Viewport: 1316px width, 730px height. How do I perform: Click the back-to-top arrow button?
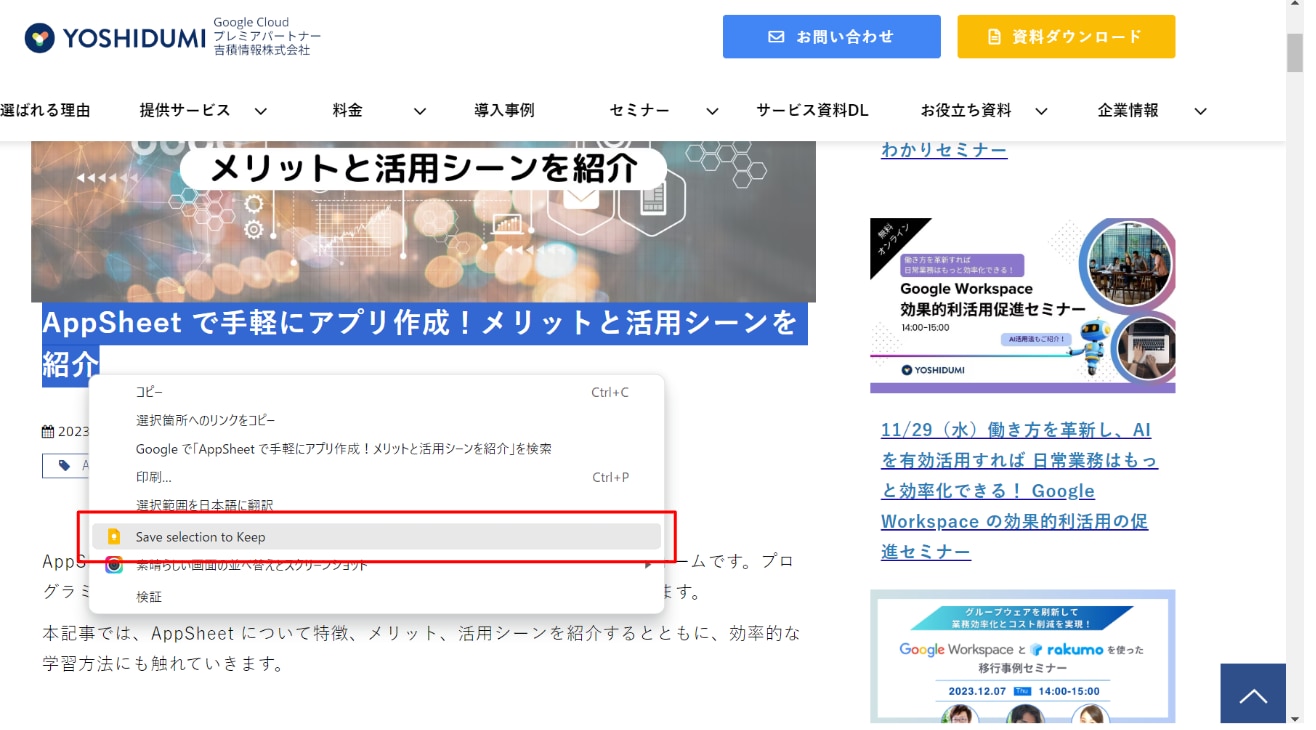click(1253, 693)
